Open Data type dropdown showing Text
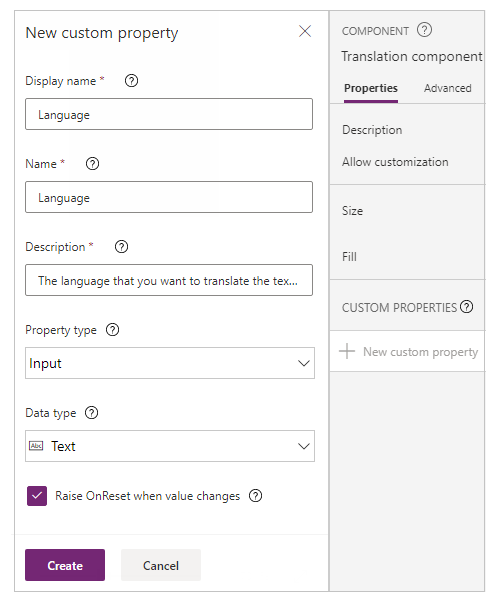This screenshot has height=603, width=500. coord(170,446)
